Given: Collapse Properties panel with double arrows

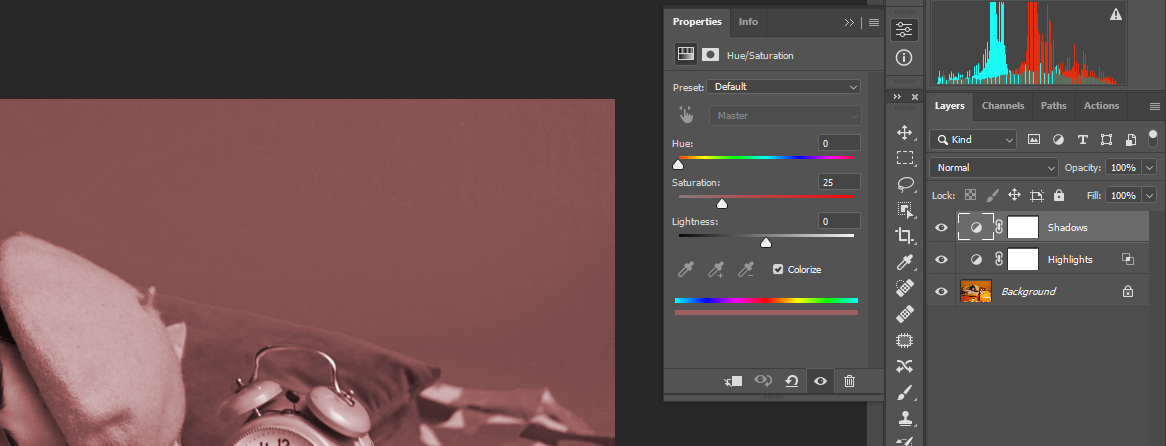Looking at the screenshot, I should 849,22.
